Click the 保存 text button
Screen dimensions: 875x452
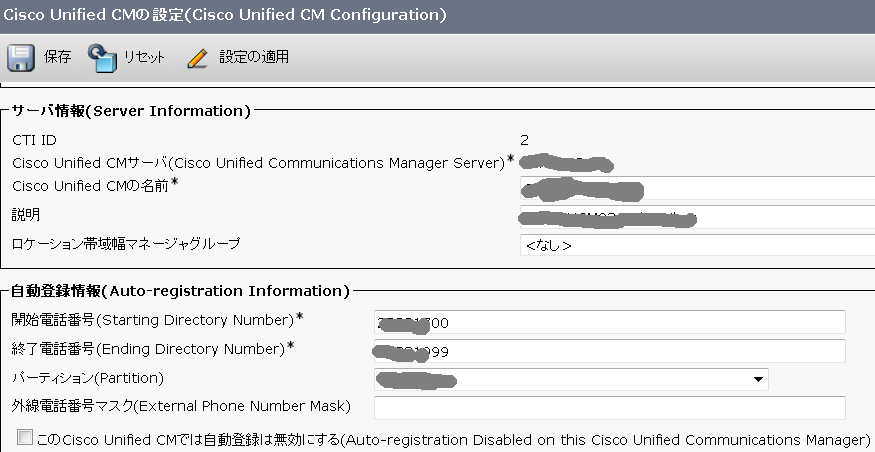58,57
